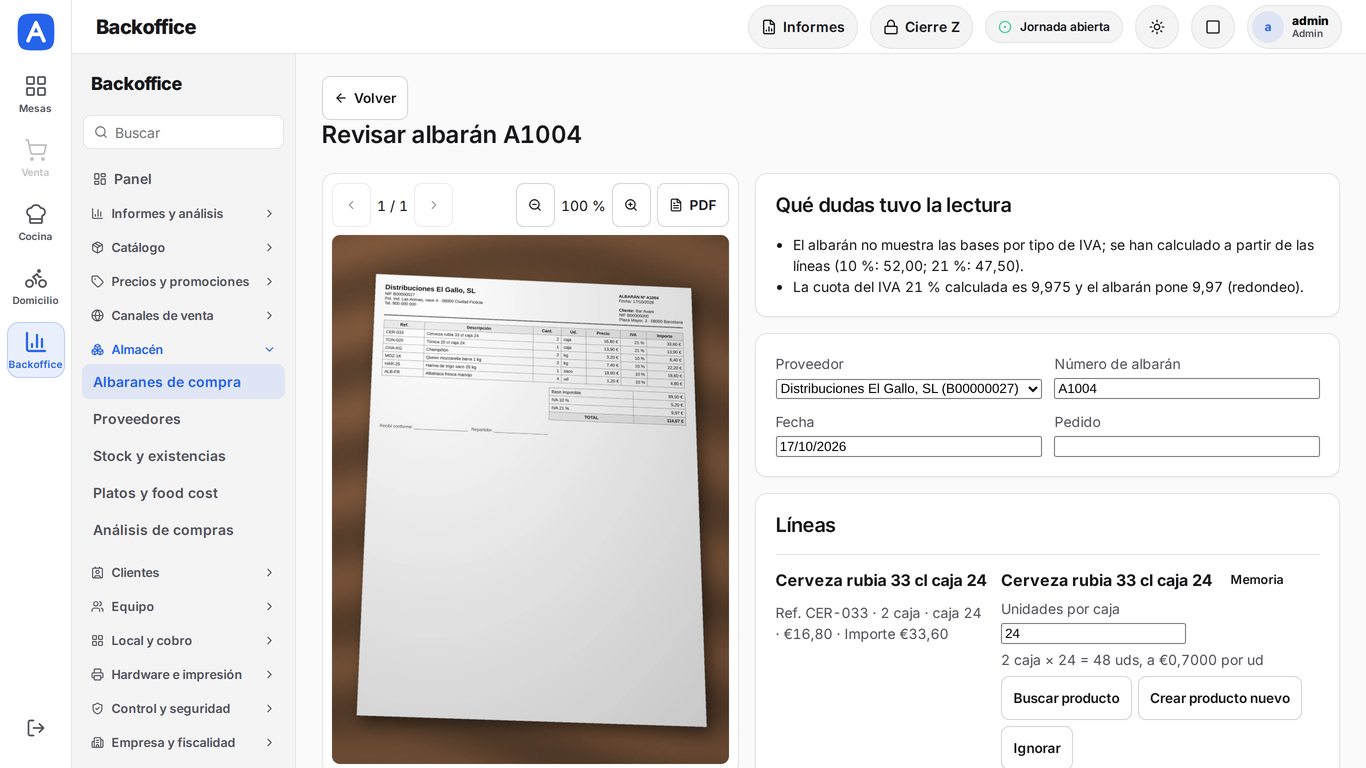
Task: Click the fullscreen square icon in header
Action: (x=1213, y=27)
